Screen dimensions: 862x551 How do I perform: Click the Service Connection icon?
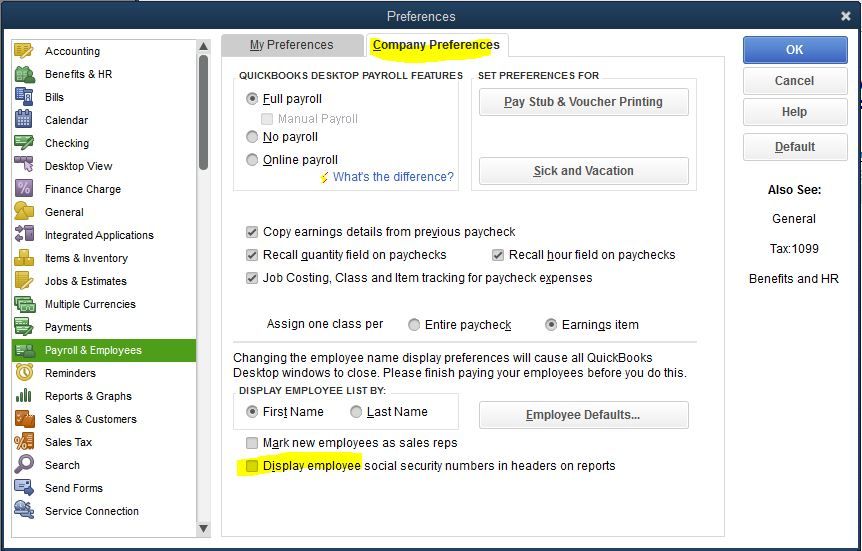coord(24,510)
